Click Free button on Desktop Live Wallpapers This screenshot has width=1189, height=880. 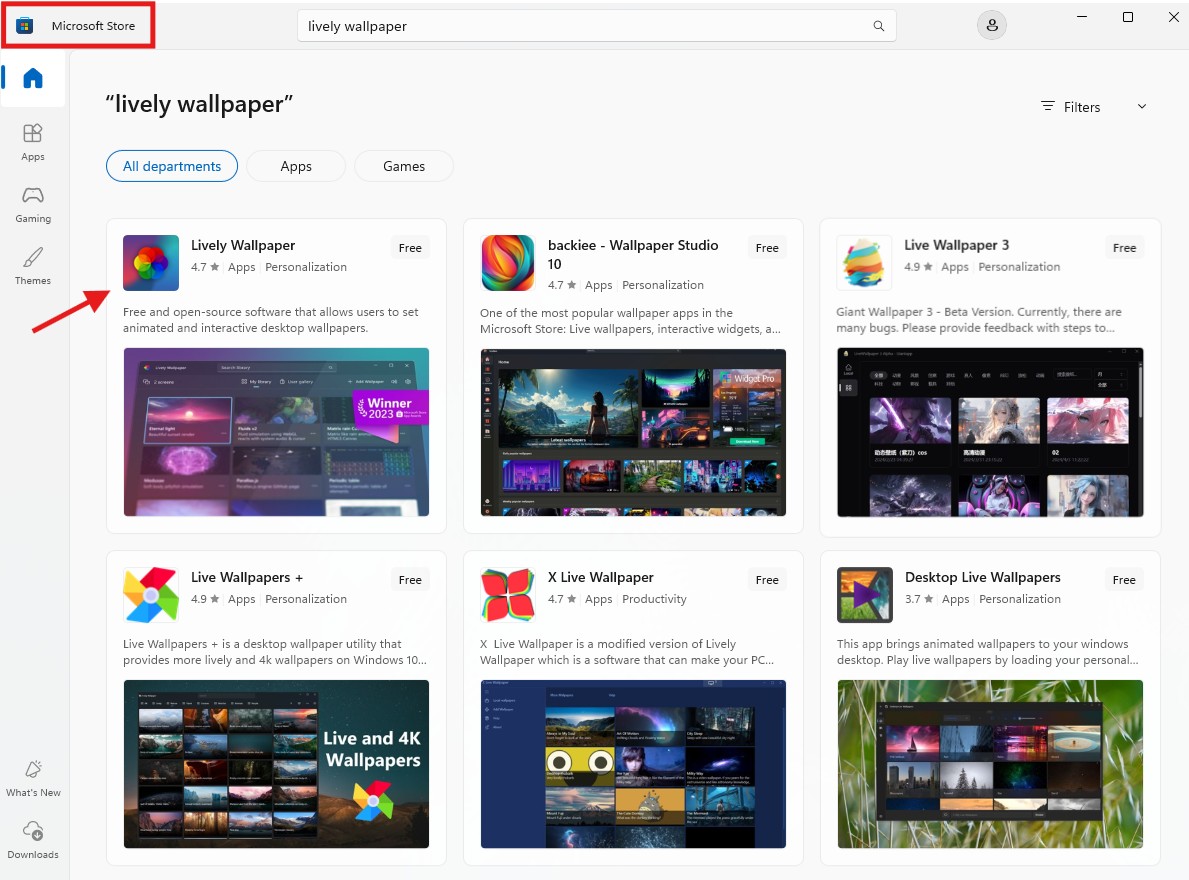click(x=1124, y=580)
